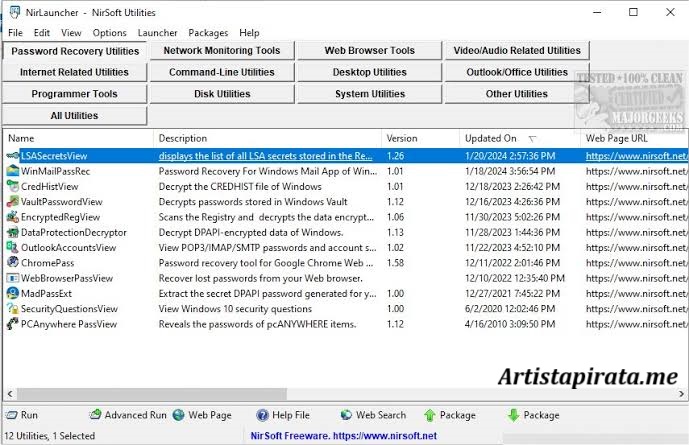Screen dimensions: 689x445
Task: Sort by the Version column header
Action: pos(421,138)
